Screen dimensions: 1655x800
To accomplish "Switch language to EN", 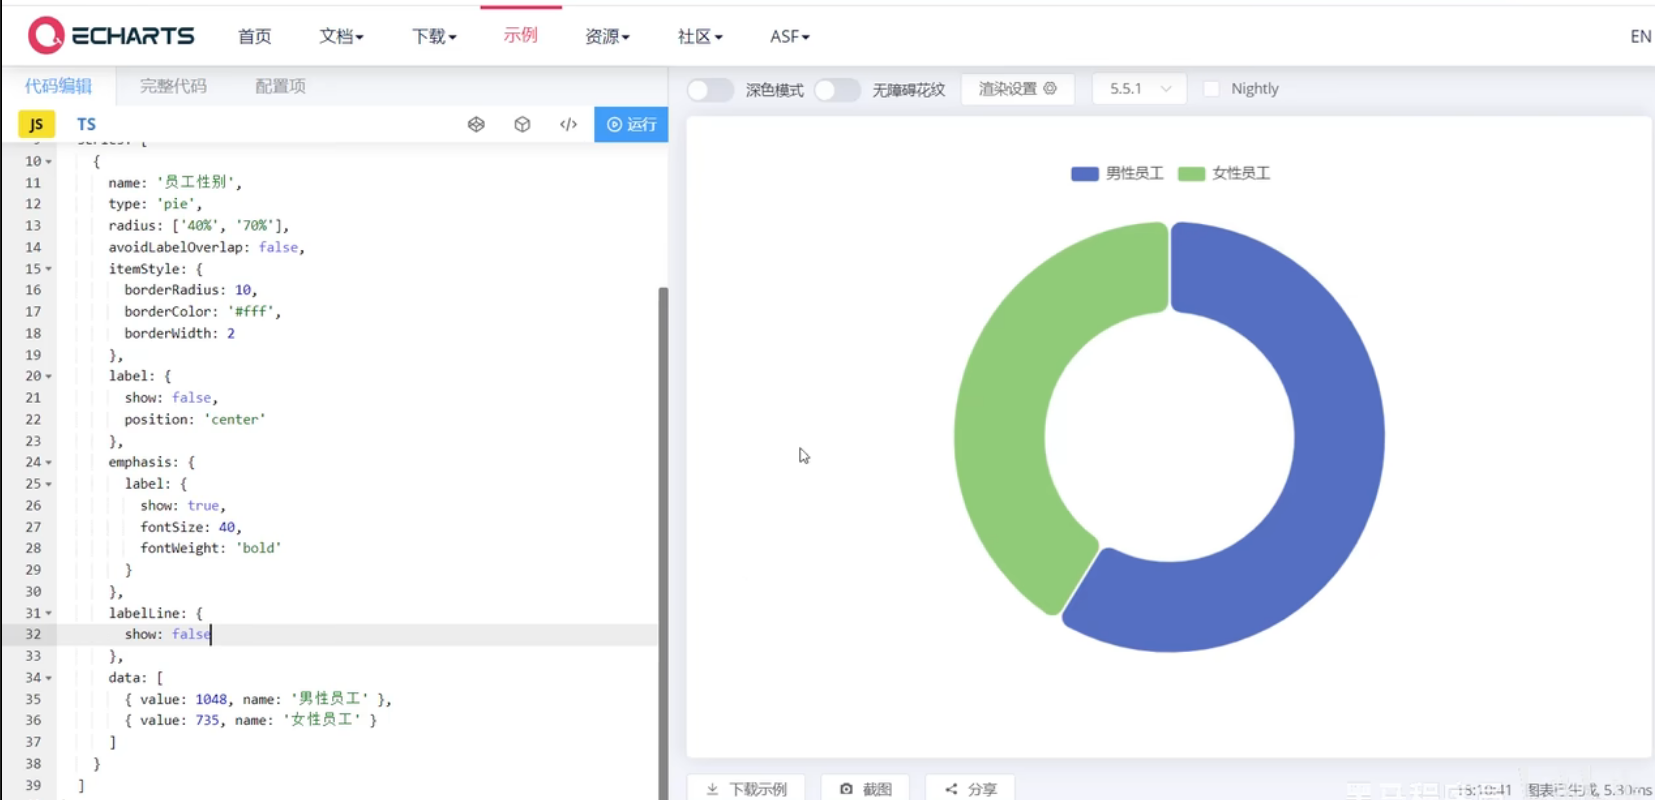I will 1640,36.
